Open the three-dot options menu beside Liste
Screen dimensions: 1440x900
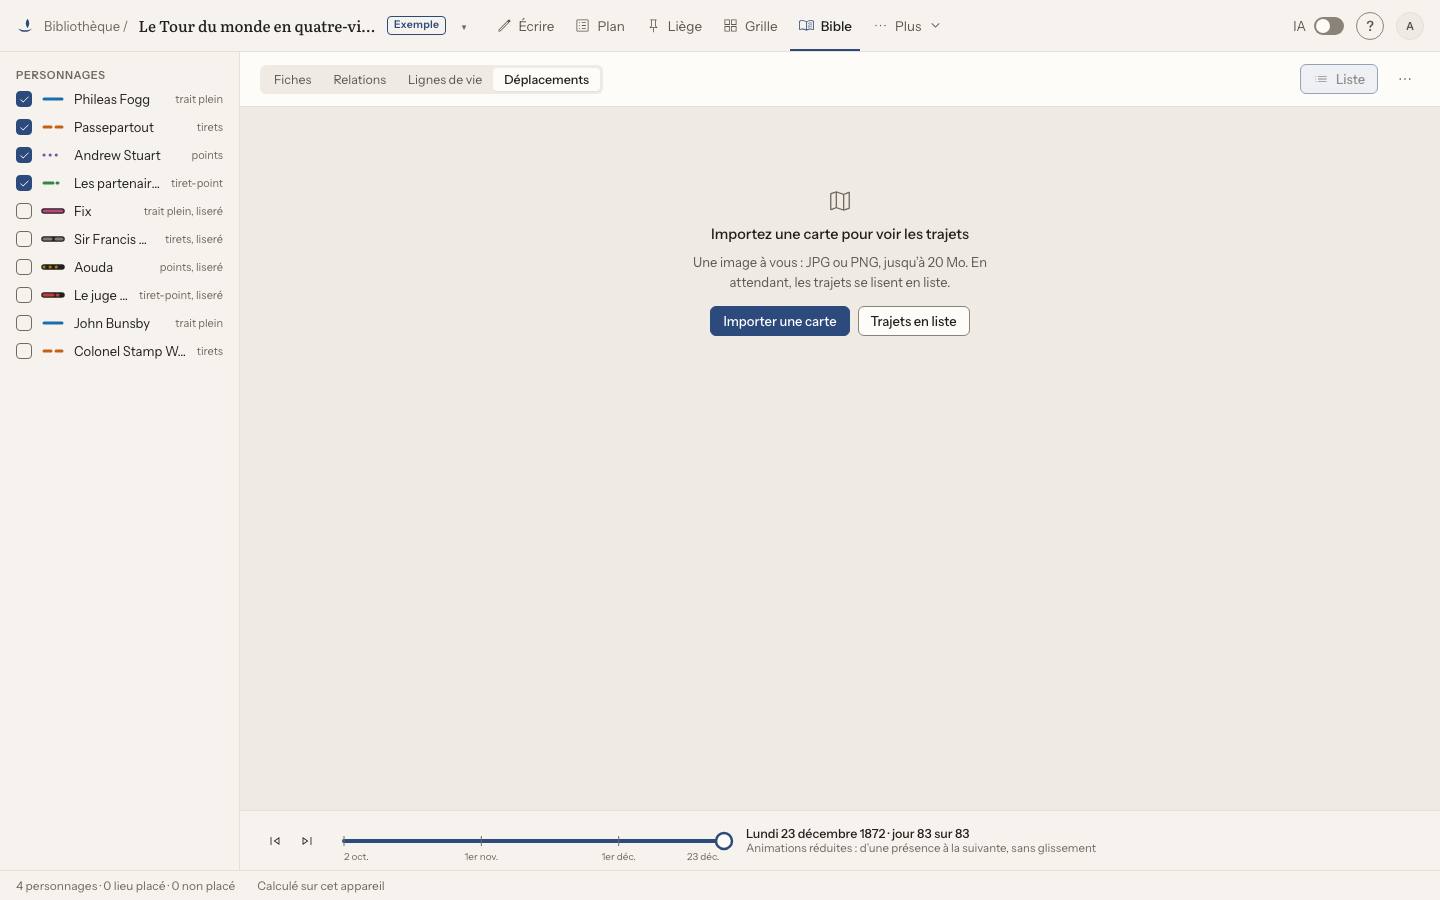tap(1405, 79)
